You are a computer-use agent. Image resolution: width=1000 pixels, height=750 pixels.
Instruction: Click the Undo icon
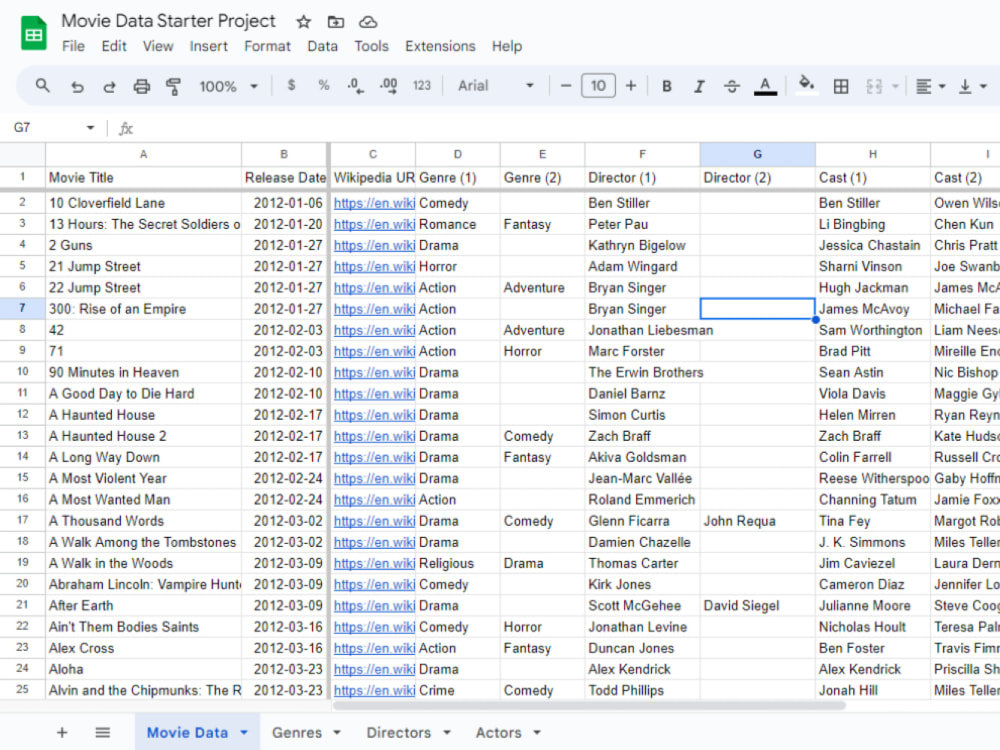pyautogui.click(x=77, y=86)
